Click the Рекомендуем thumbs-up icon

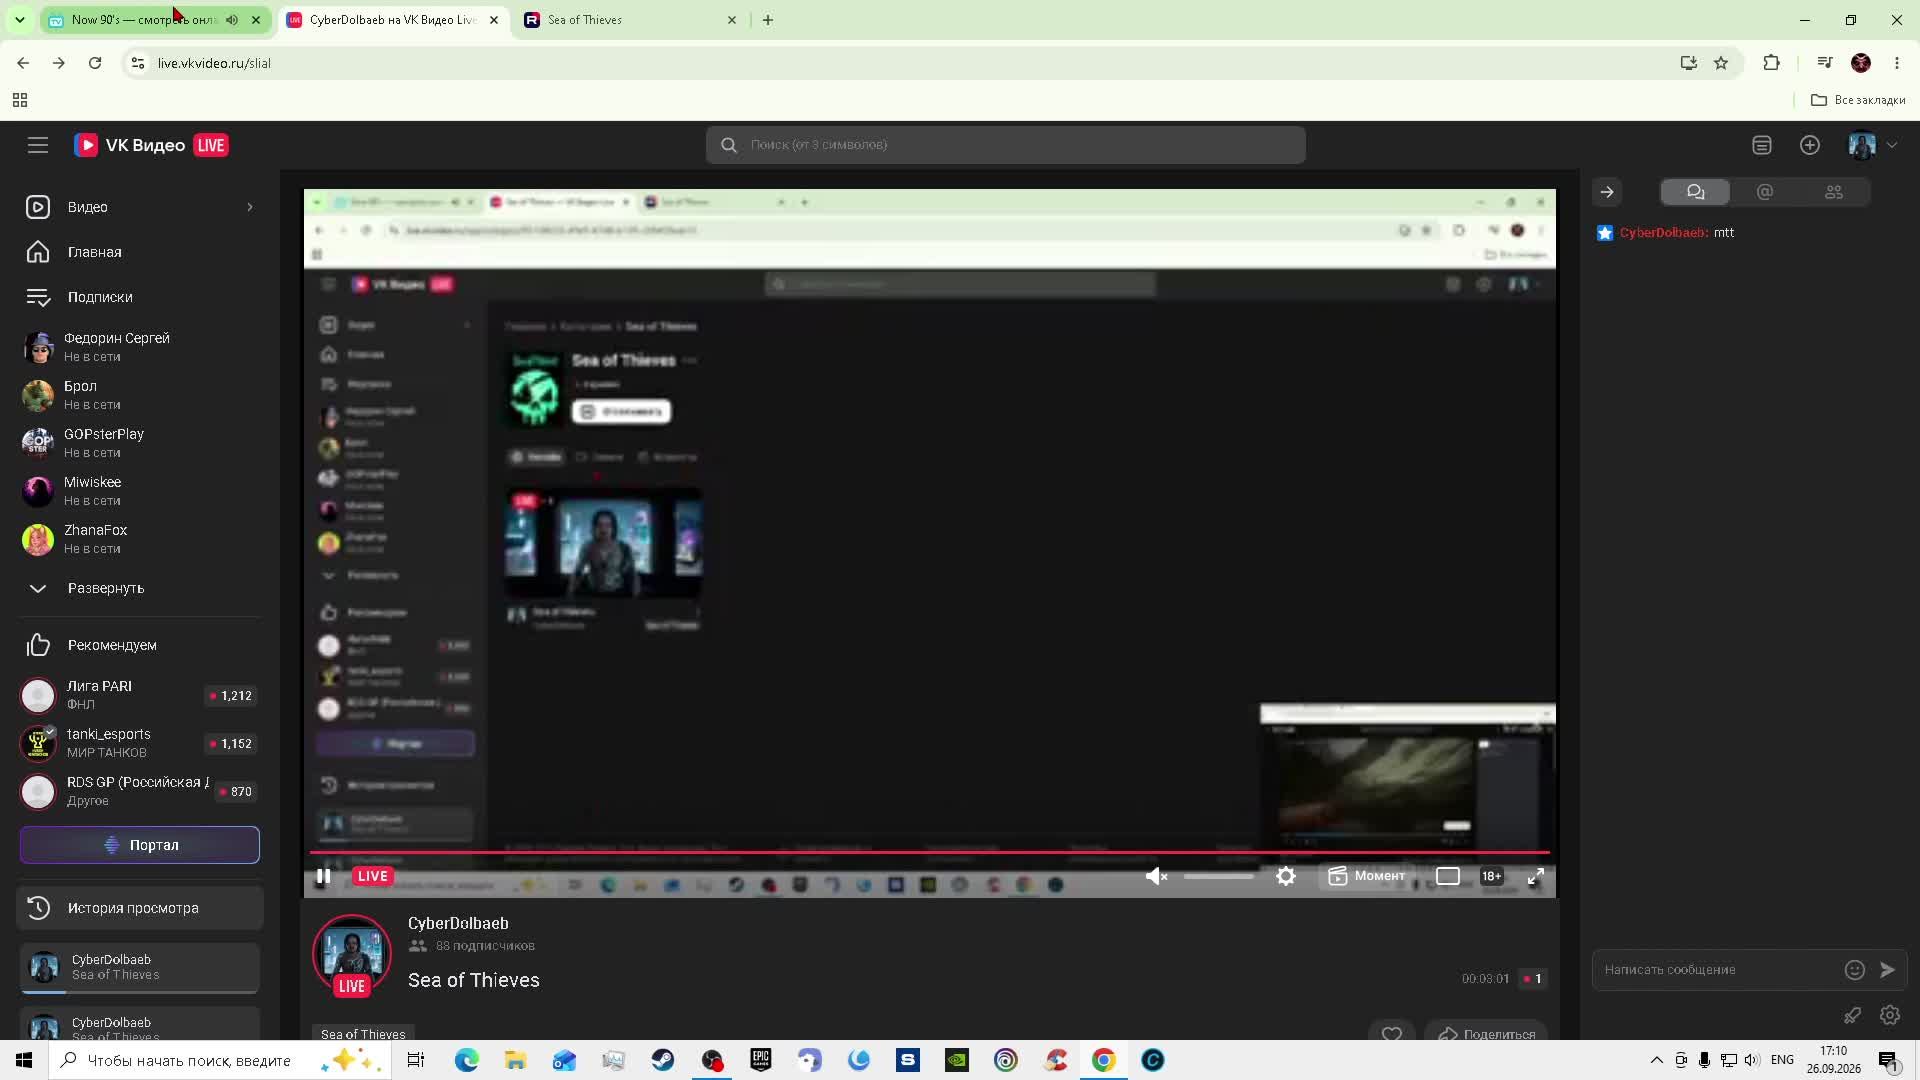38,645
